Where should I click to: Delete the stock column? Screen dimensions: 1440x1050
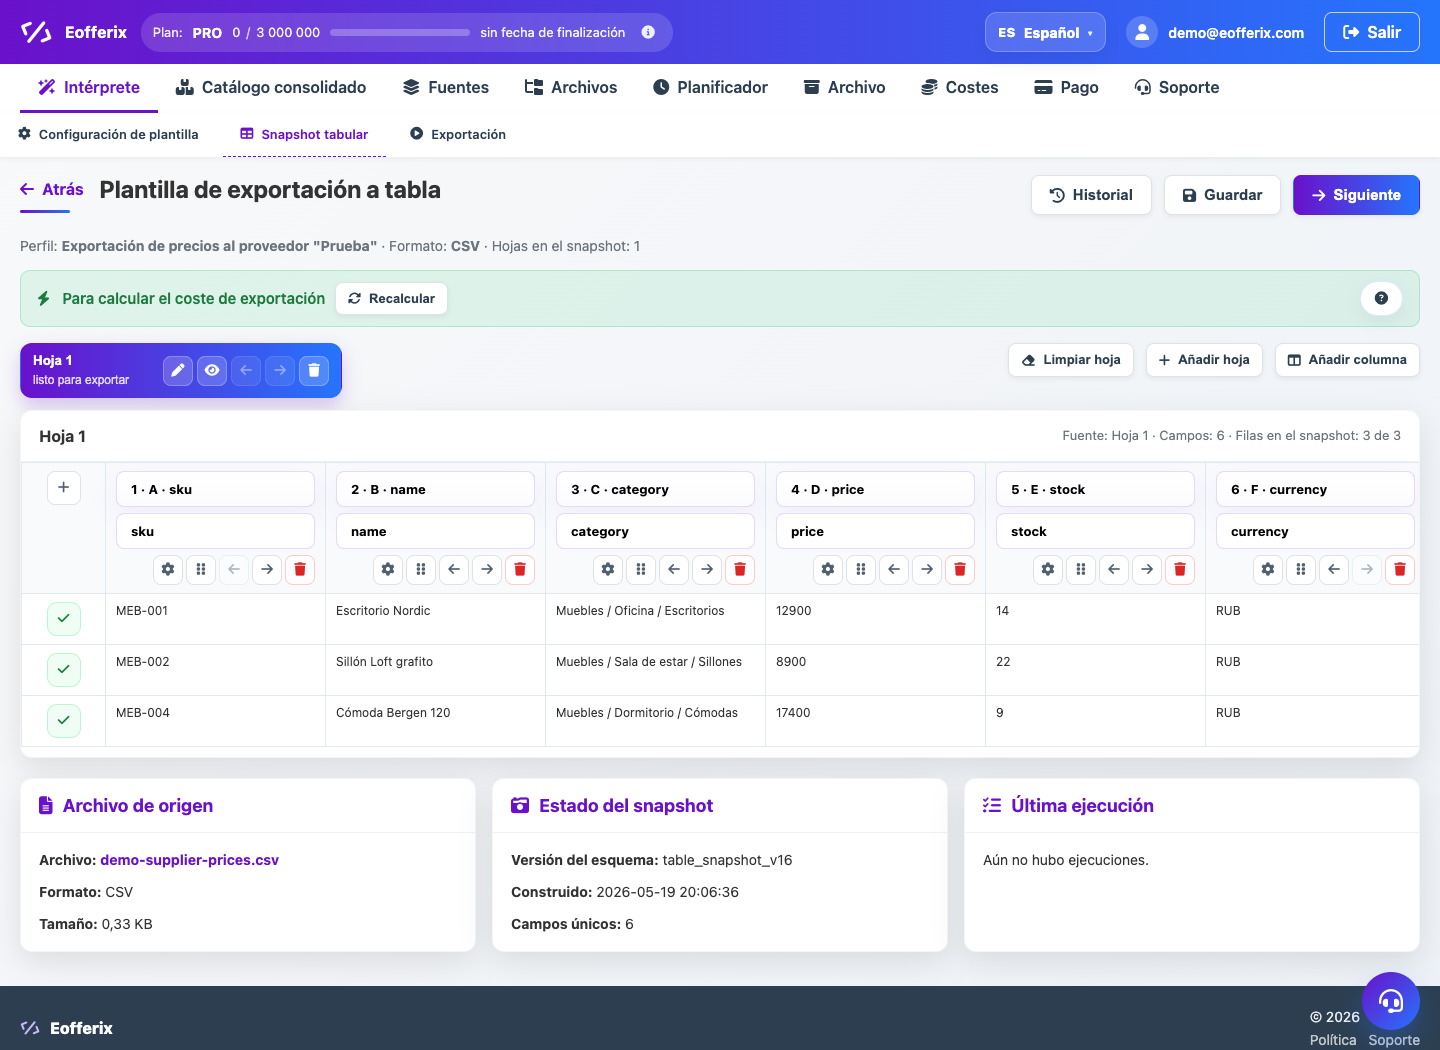click(x=1180, y=569)
